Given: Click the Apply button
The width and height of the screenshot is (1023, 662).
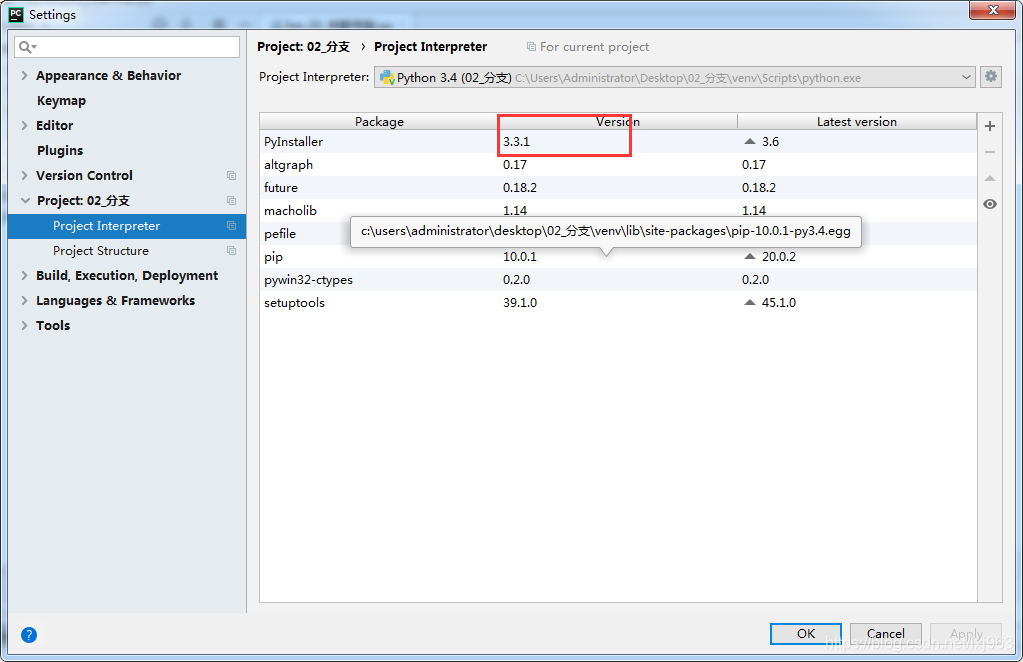Looking at the screenshot, I should coord(966,633).
